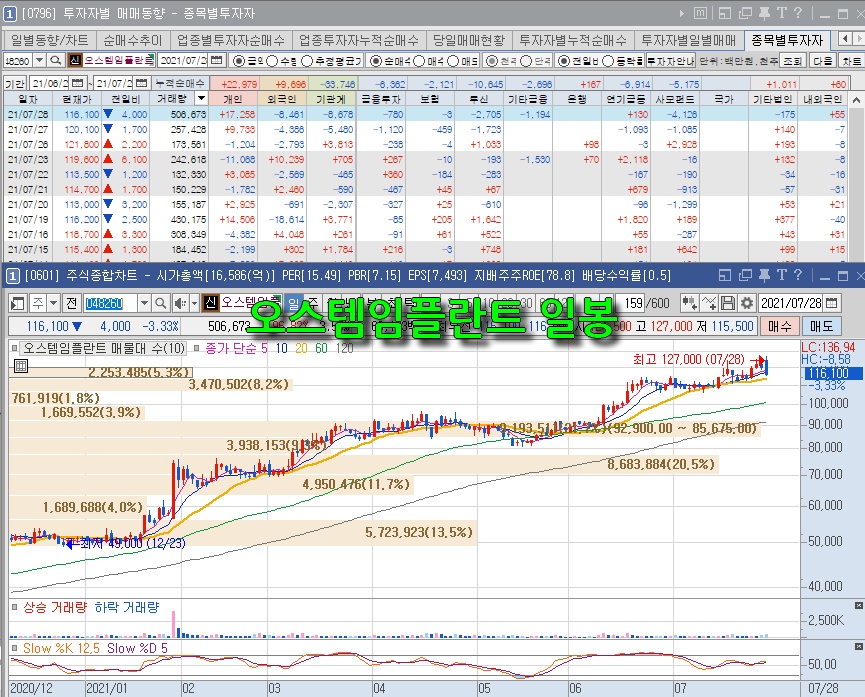865x697 pixels.
Task: Click scrollbar up arrow of investor table
Action: pos(856,100)
